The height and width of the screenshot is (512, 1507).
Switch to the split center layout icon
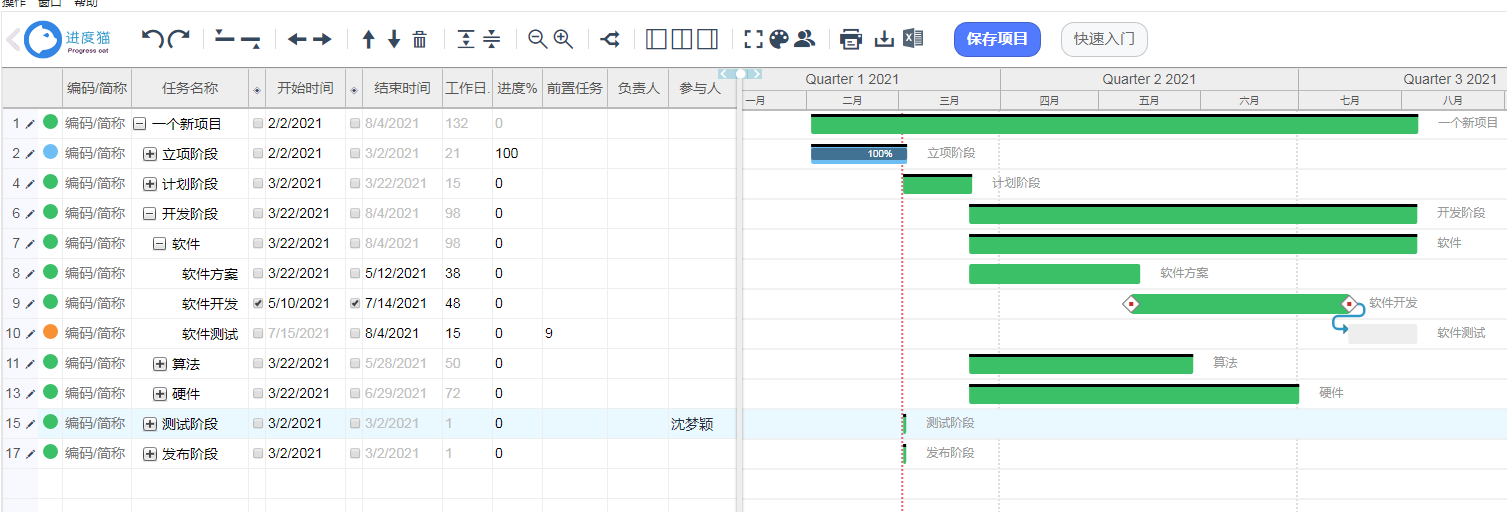tap(682, 39)
